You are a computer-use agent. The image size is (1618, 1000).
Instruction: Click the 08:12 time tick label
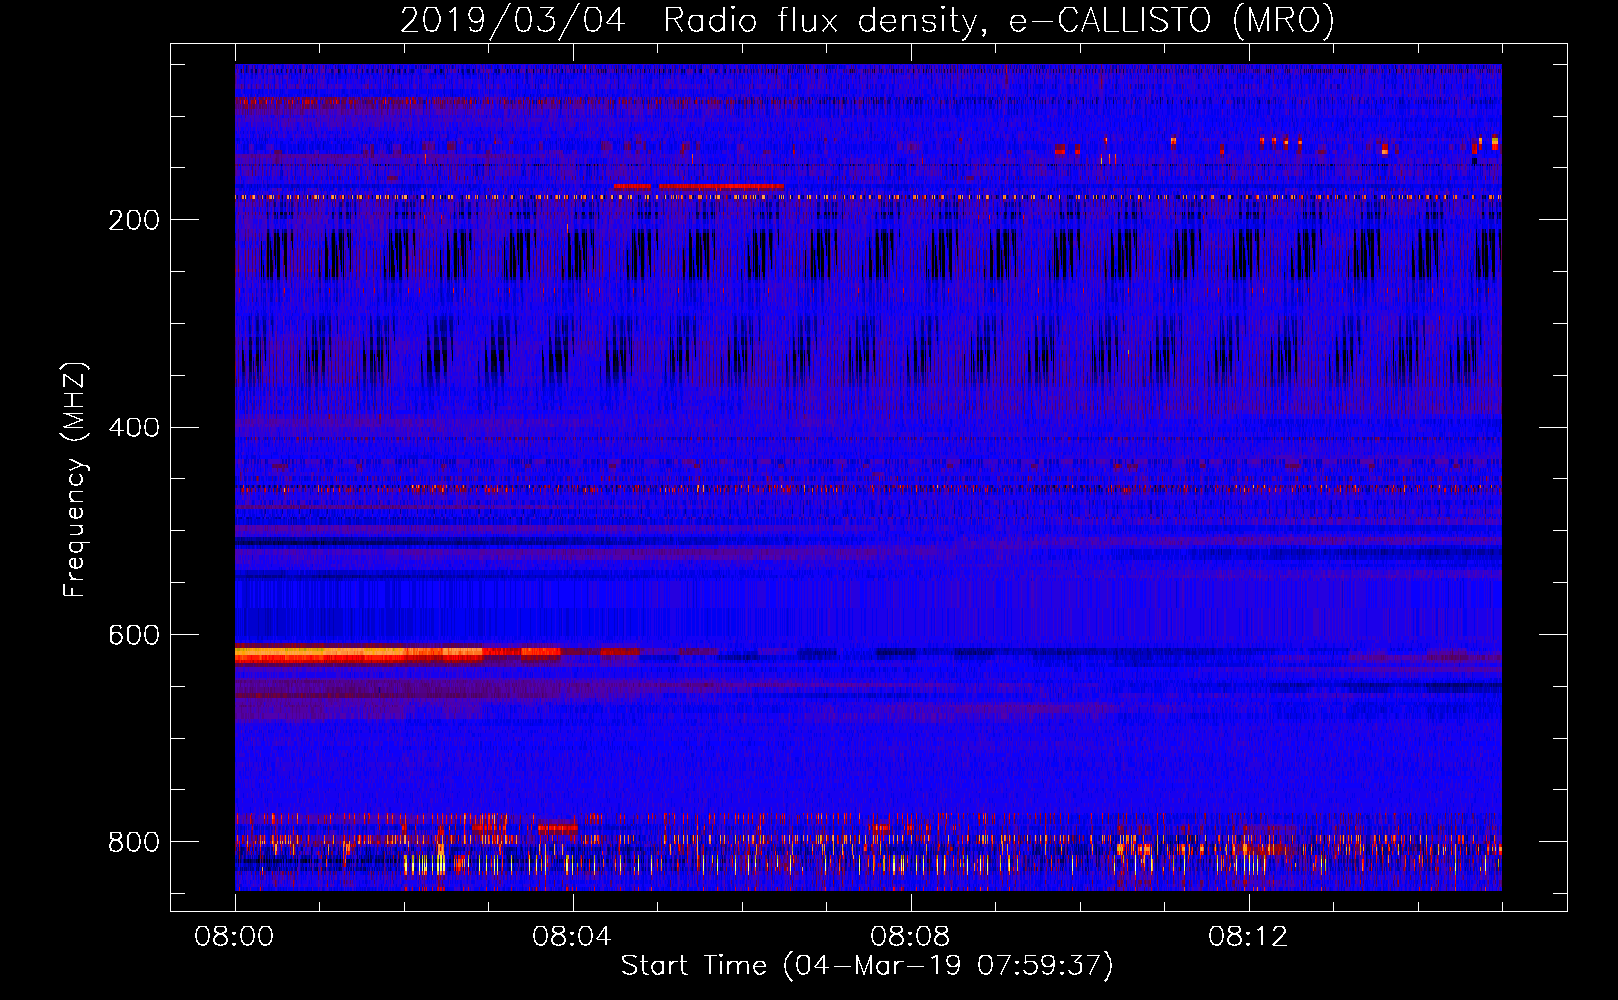click(1248, 937)
